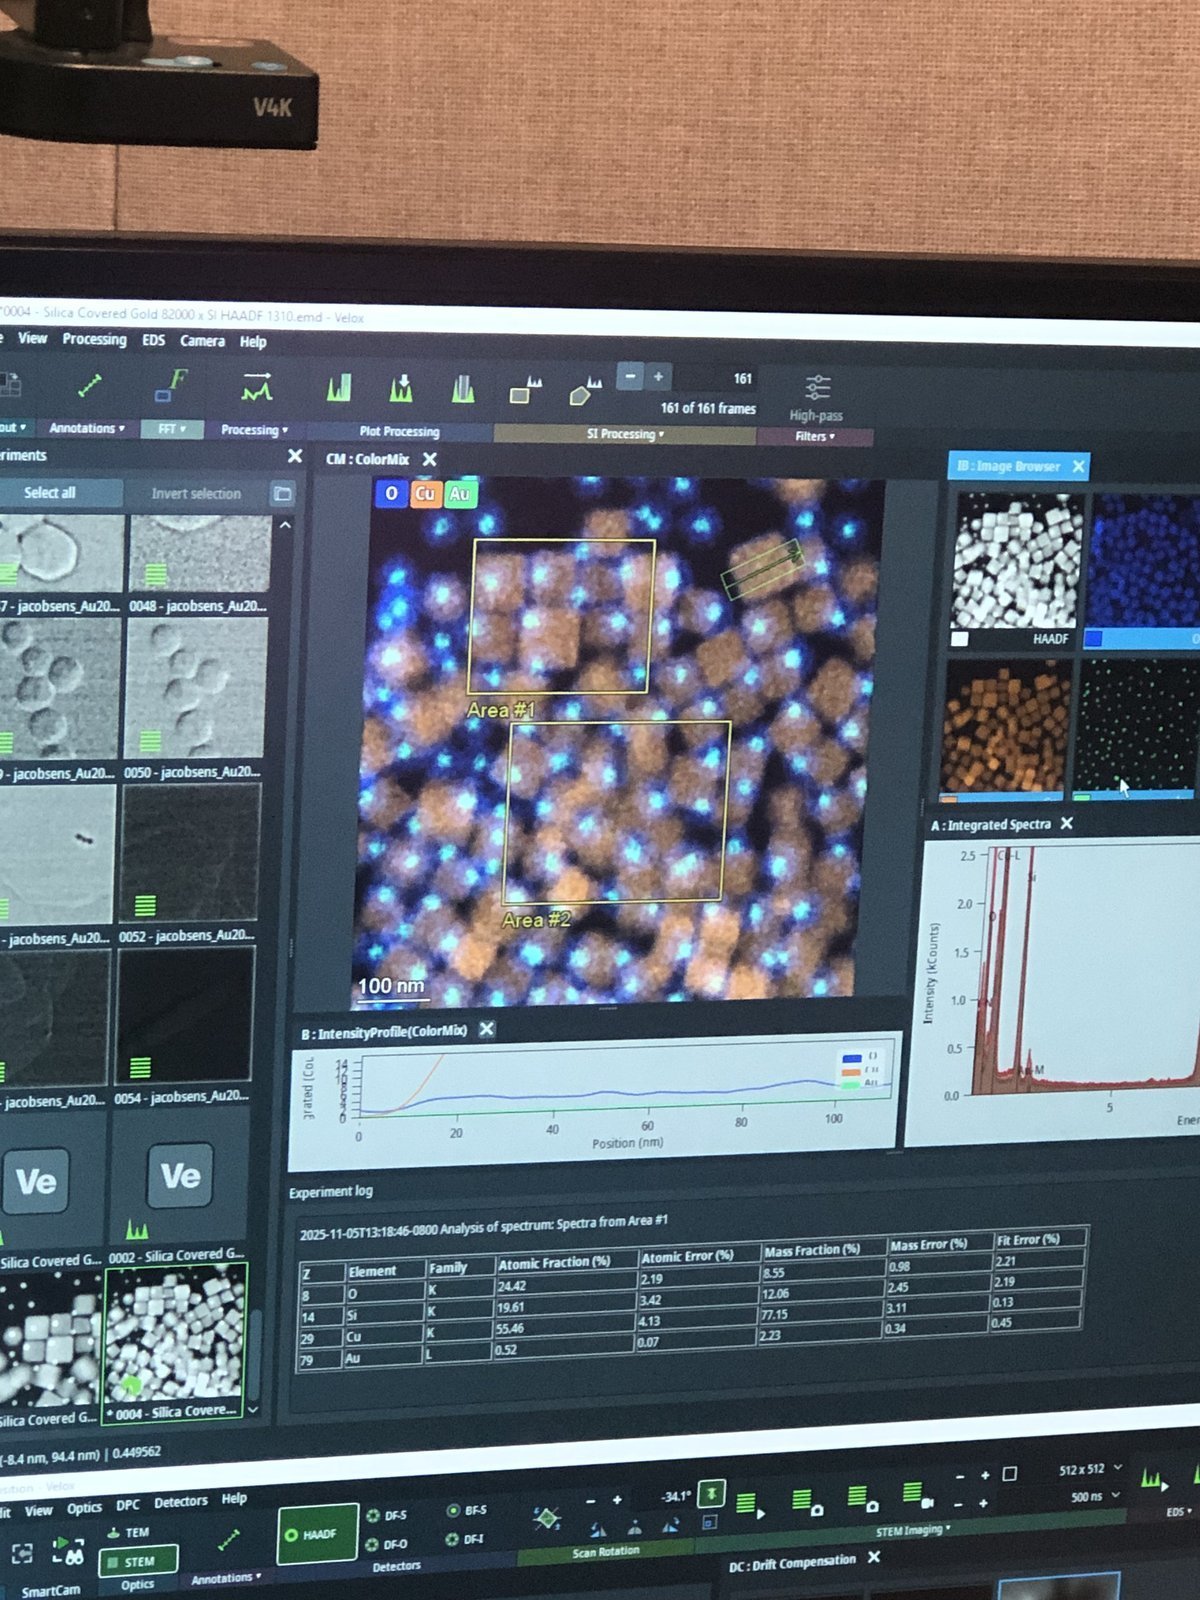The image size is (1200, 1600).
Task: Click the FFT tool icon
Action: (x=171, y=385)
